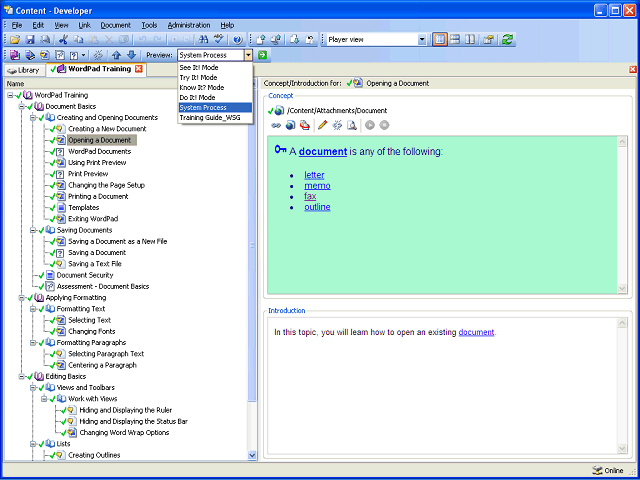Viewport: 640px width, 480px height.
Task: Remove concept link with broken chain
Action: 337,125
